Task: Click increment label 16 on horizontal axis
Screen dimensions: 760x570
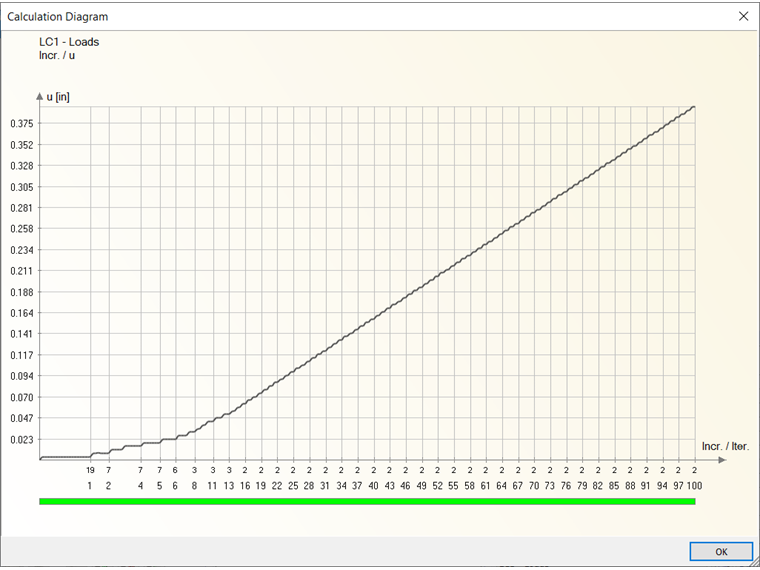Action: [x=245, y=486]
